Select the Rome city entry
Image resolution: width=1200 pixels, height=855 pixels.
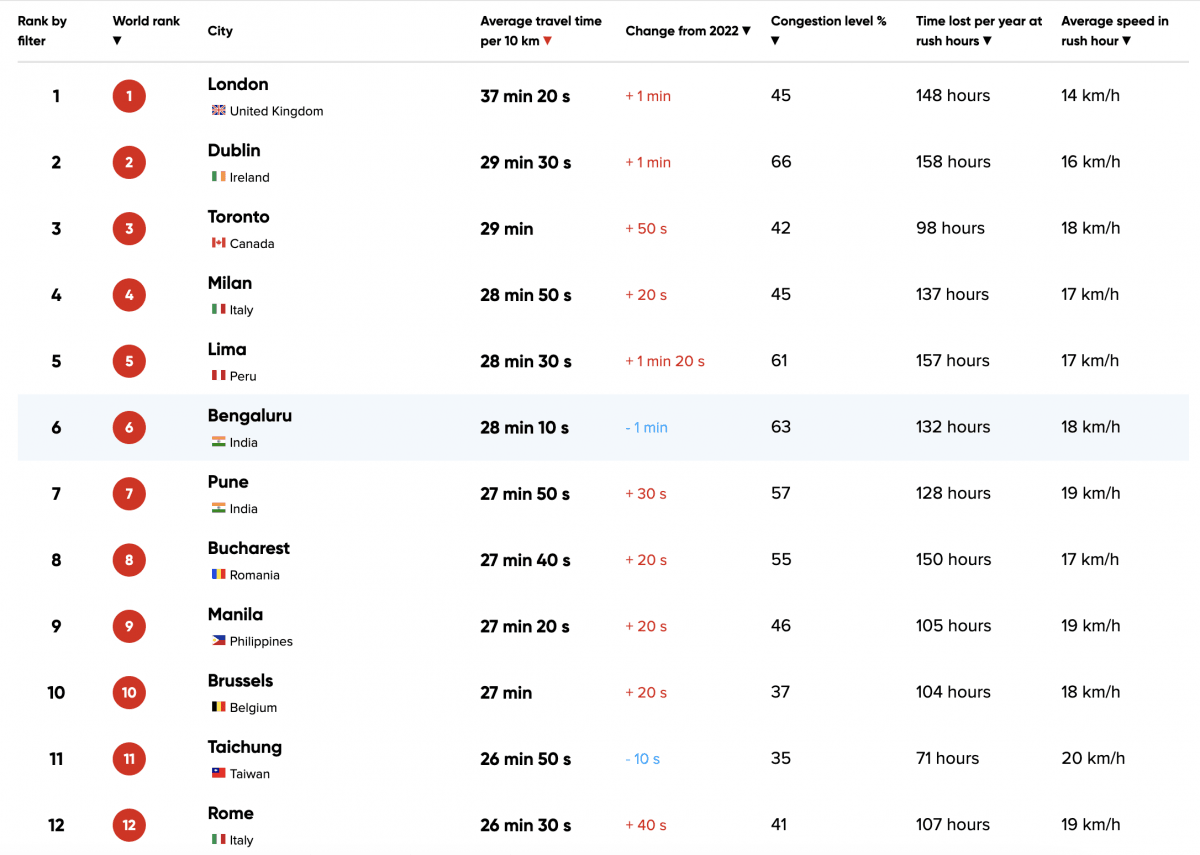[x=230, y=813]
